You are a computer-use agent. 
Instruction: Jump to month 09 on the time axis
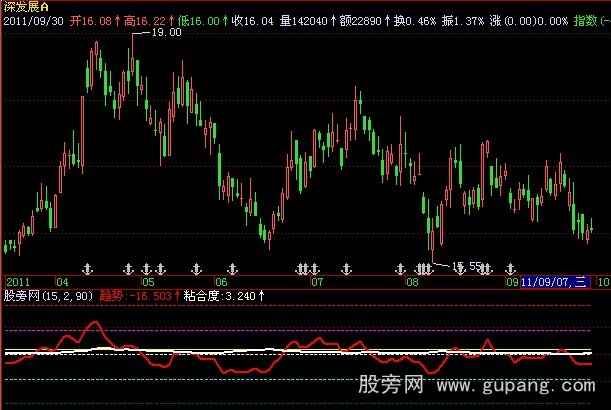(512, 282)
